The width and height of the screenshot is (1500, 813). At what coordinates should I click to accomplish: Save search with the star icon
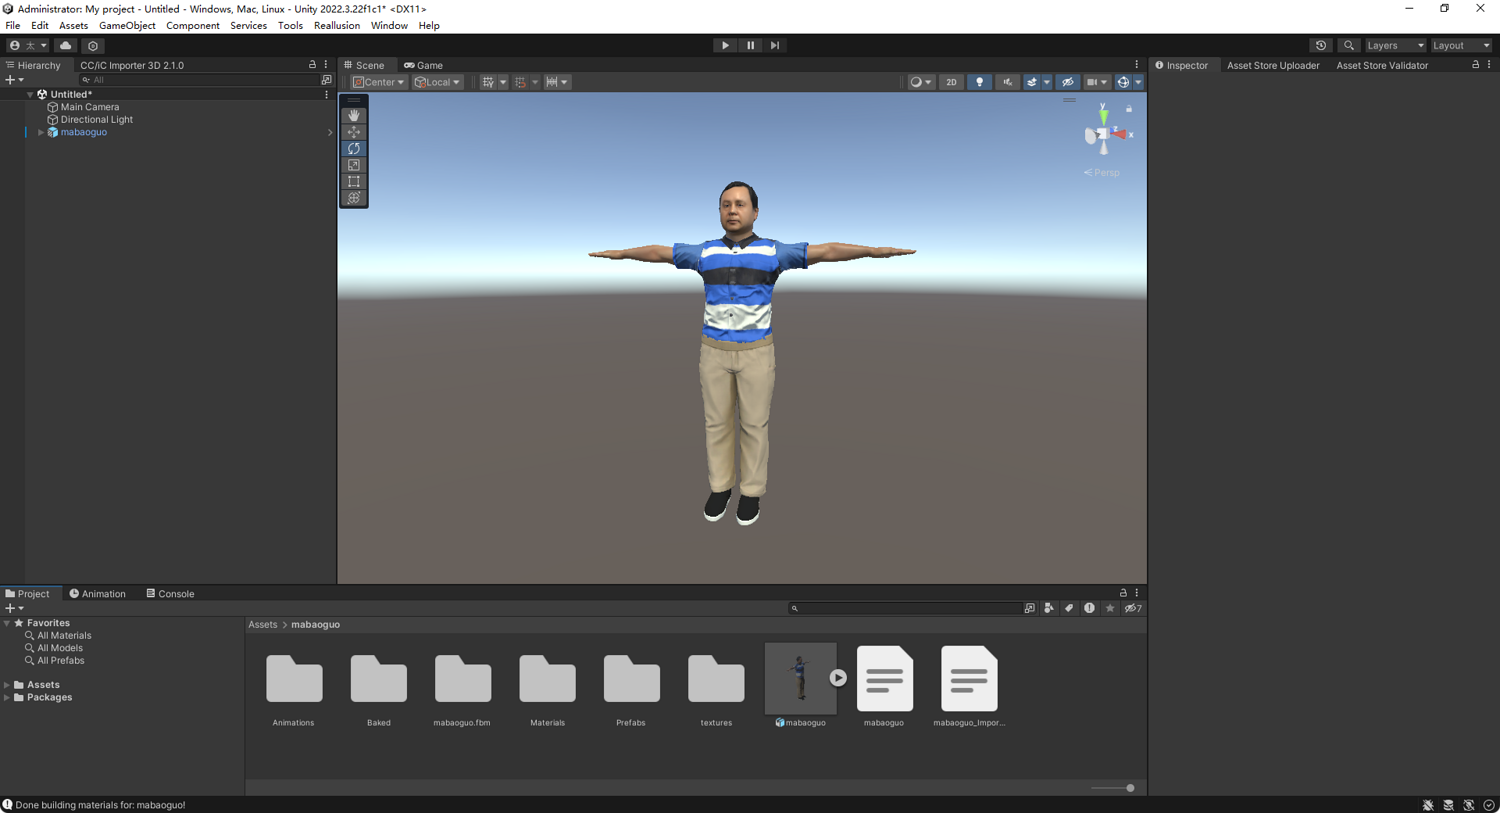click(1110, 608)
